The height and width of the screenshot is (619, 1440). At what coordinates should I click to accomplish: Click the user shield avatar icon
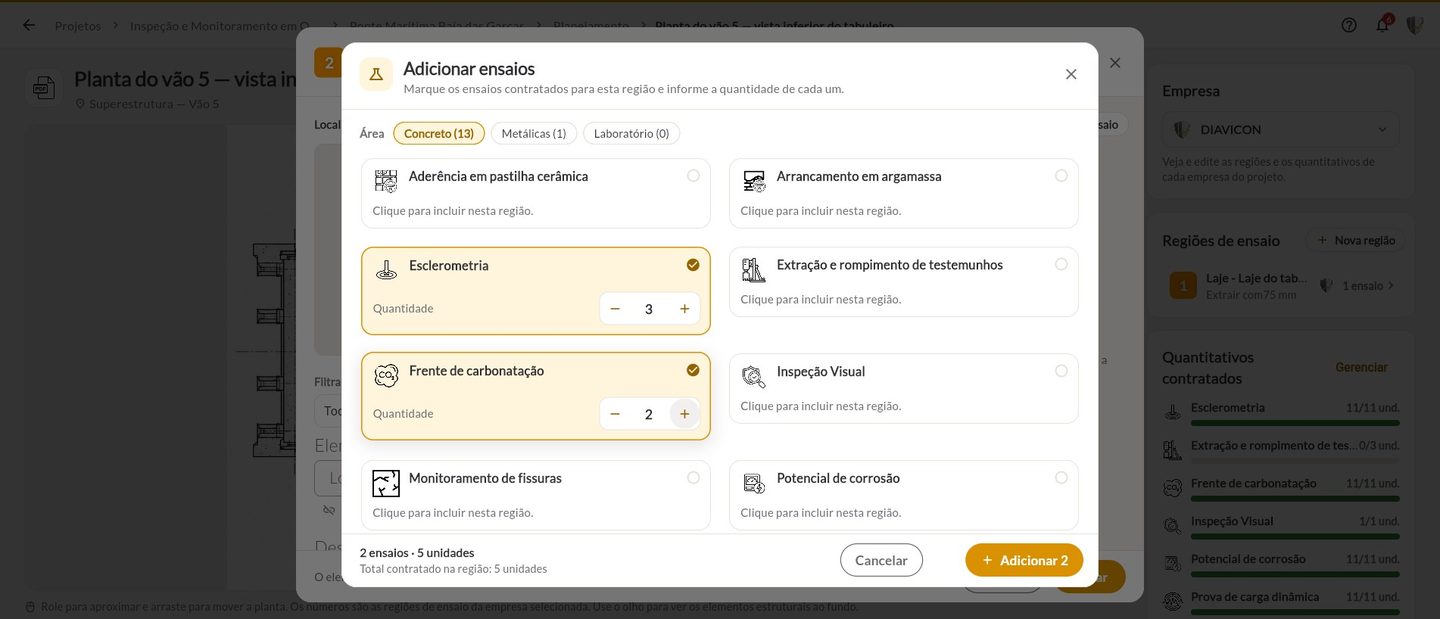tap(1415, 25)
